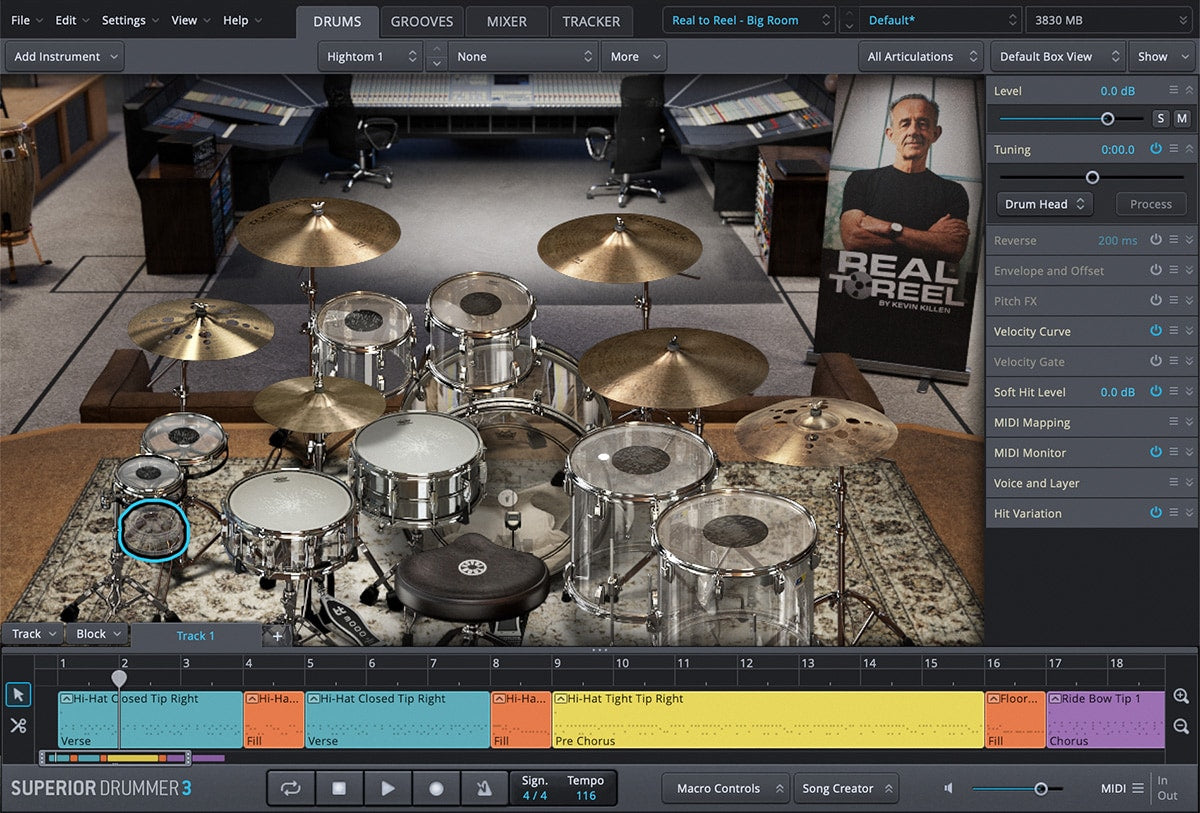Switch to the GROOVES tab

pyautogui.click(x=421, y=21)
